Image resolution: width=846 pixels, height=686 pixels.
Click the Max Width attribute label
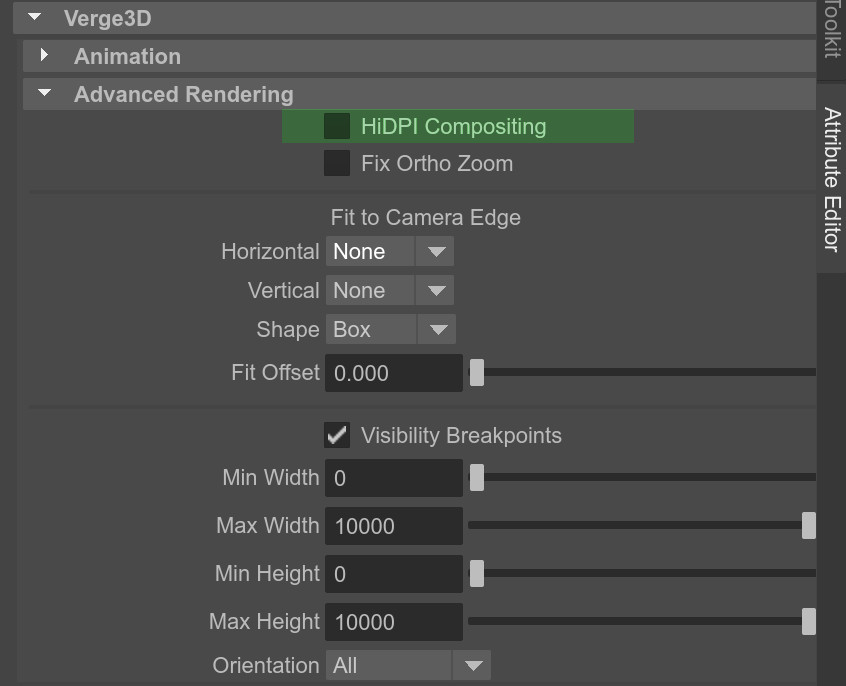268,525
